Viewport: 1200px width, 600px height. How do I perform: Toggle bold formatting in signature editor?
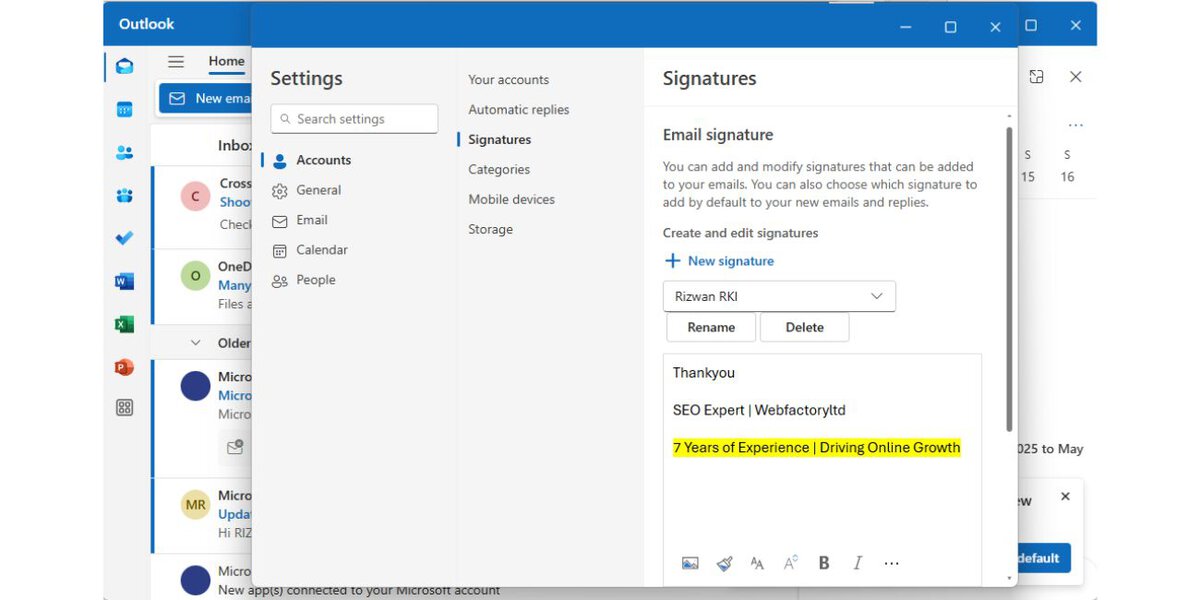pos(824,563)
